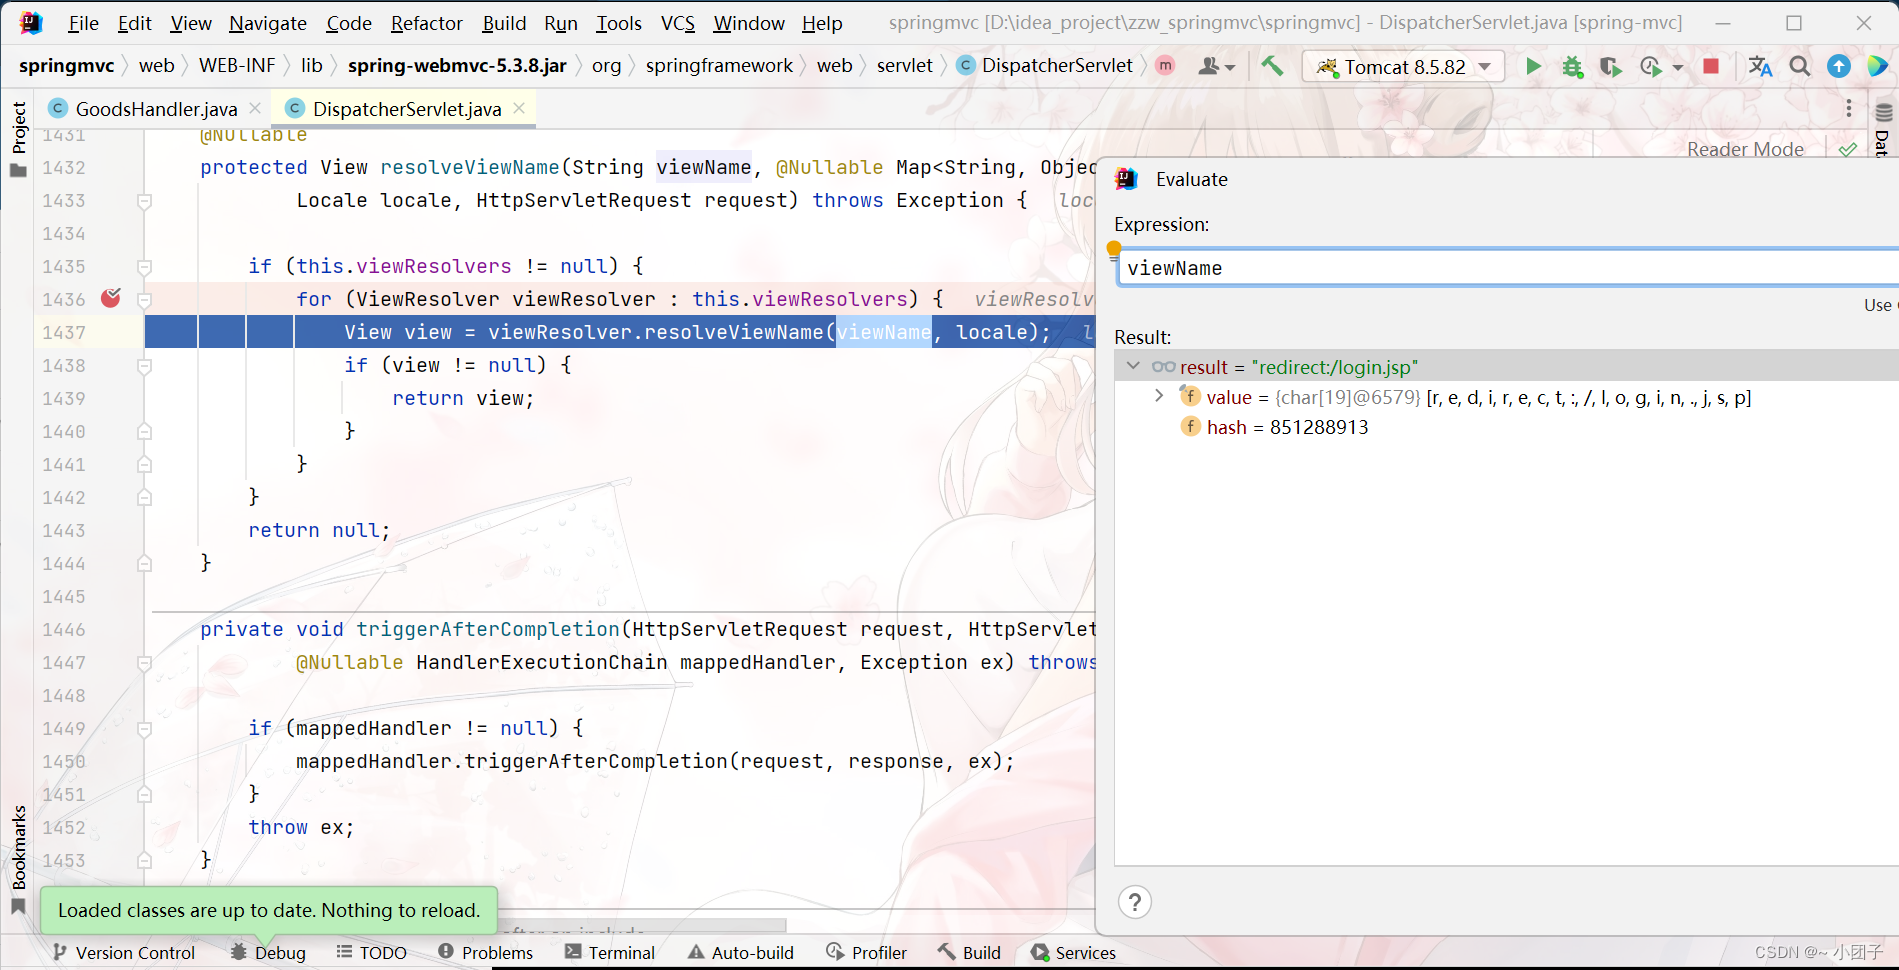The height and width of the screenshot is (970, 1899).
Task: Collapse the fold marker at line 1438
Action: 144,366
